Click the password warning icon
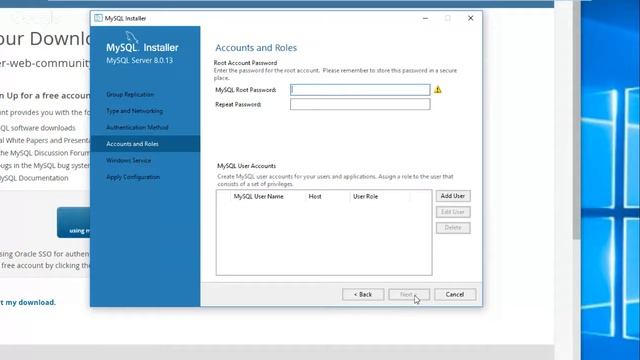The image size is (640, 360). 438,89
